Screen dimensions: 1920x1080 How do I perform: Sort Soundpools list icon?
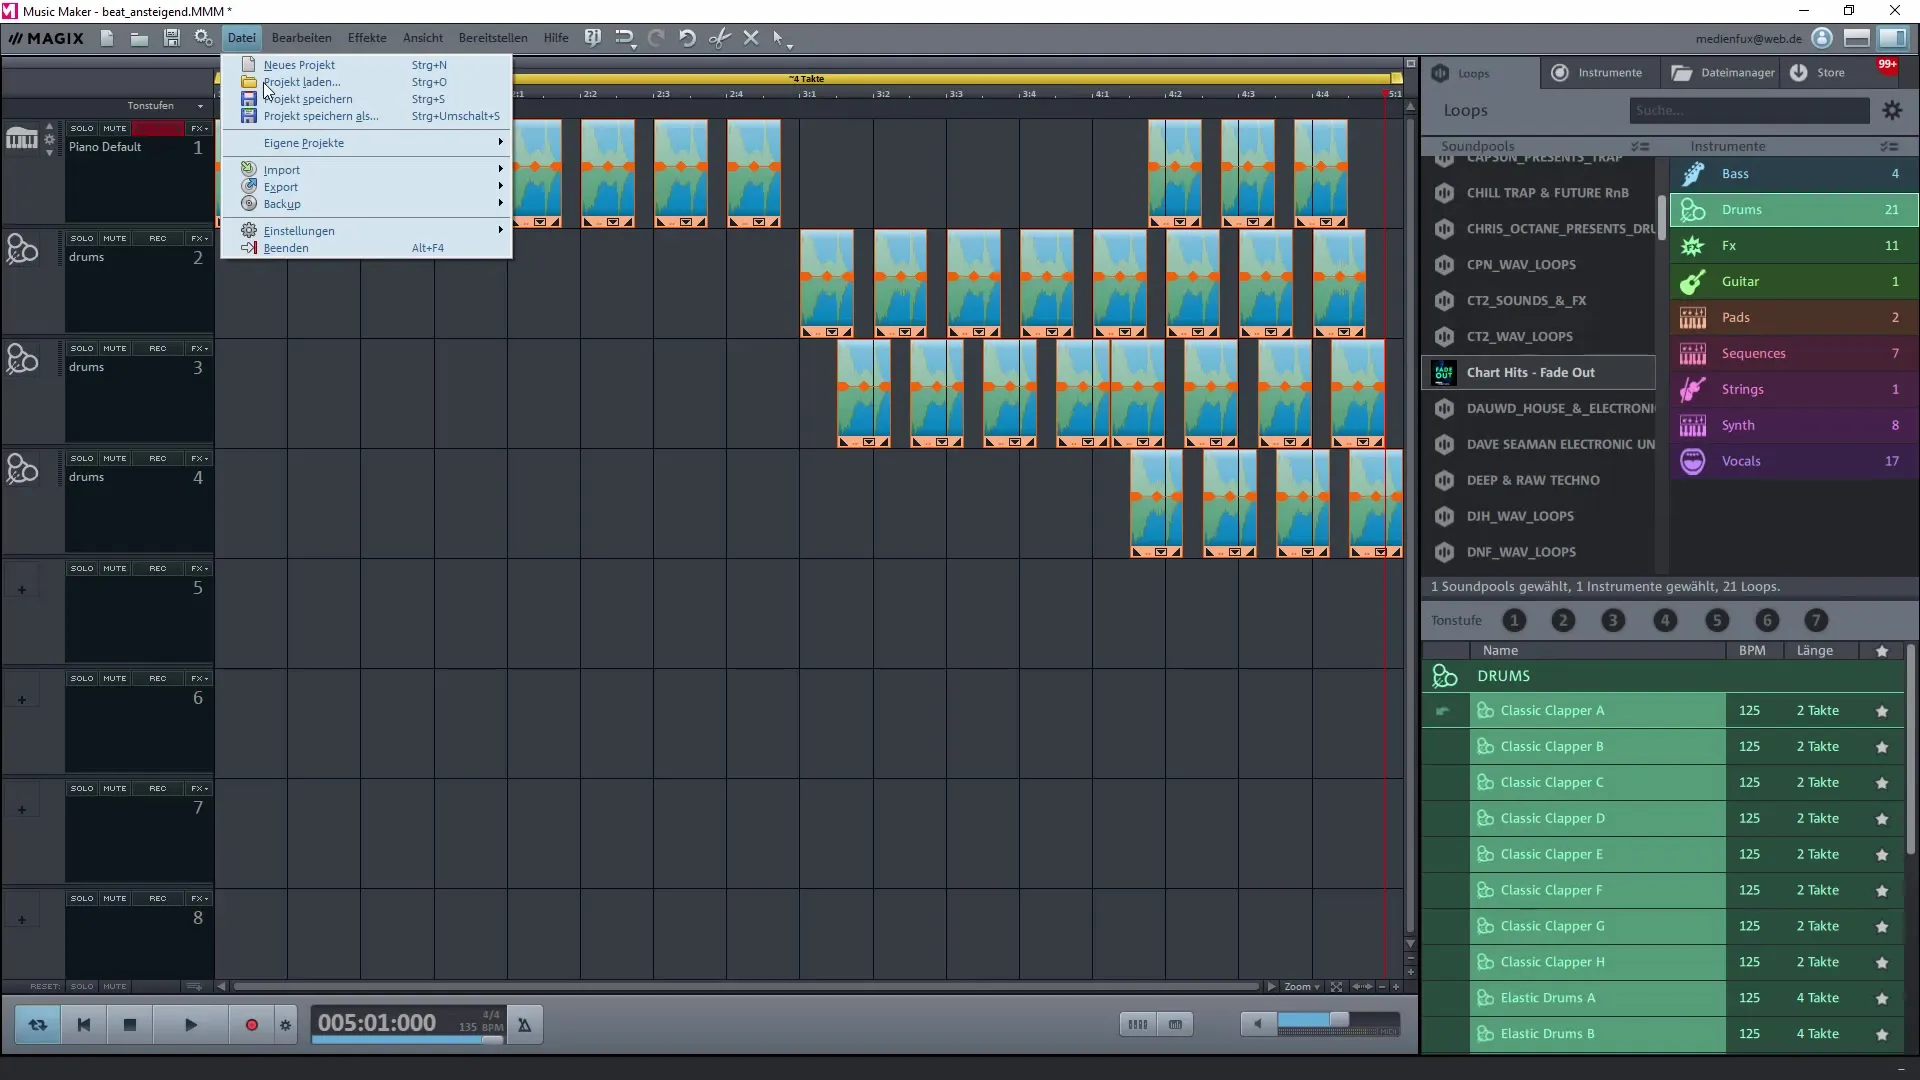tap(1640, 147)
